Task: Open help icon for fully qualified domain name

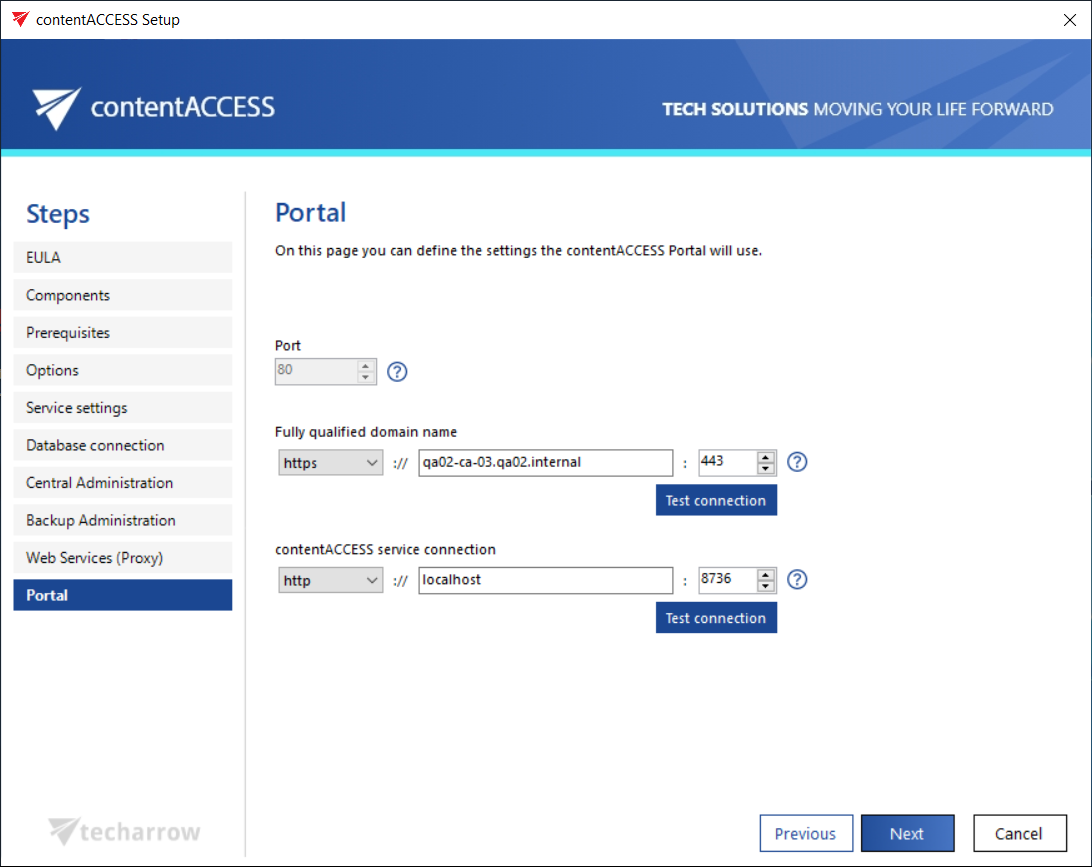Action: coord(797,462)
